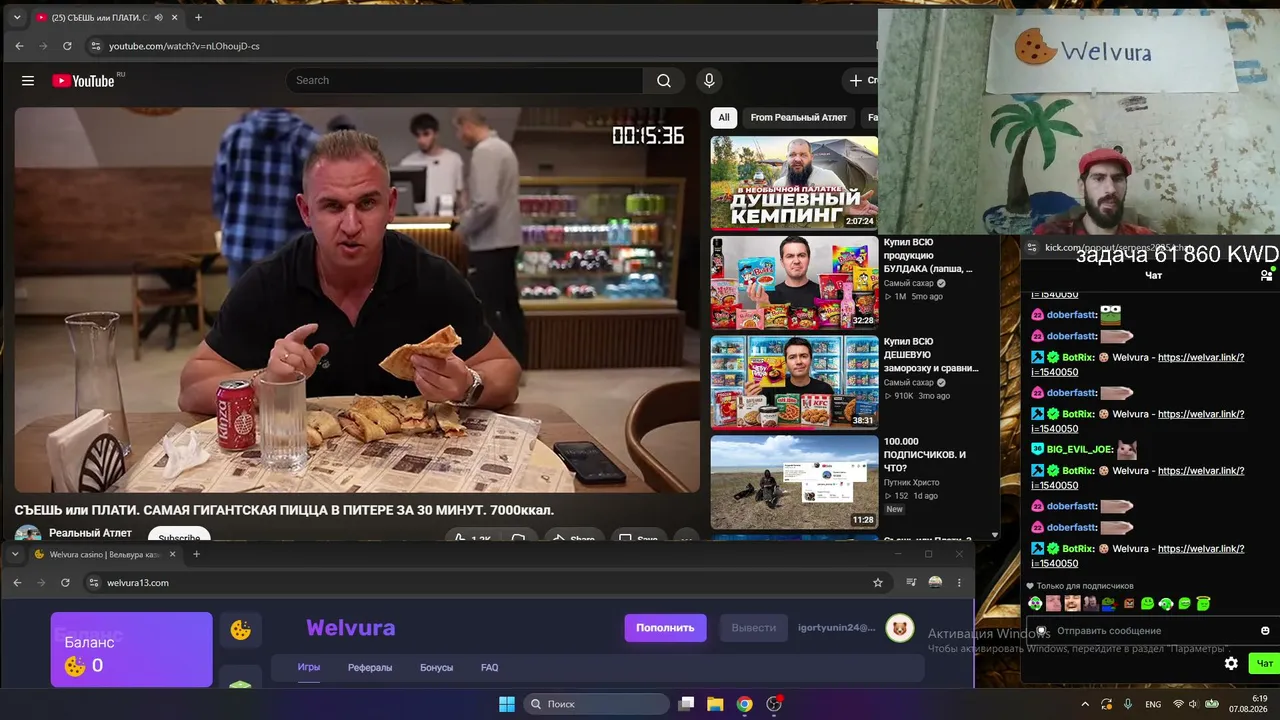Switch to the Рефералы tab on Welvura
This screenshot has width=1280, height=720.
pyautogui.click(x=370, y=668)
